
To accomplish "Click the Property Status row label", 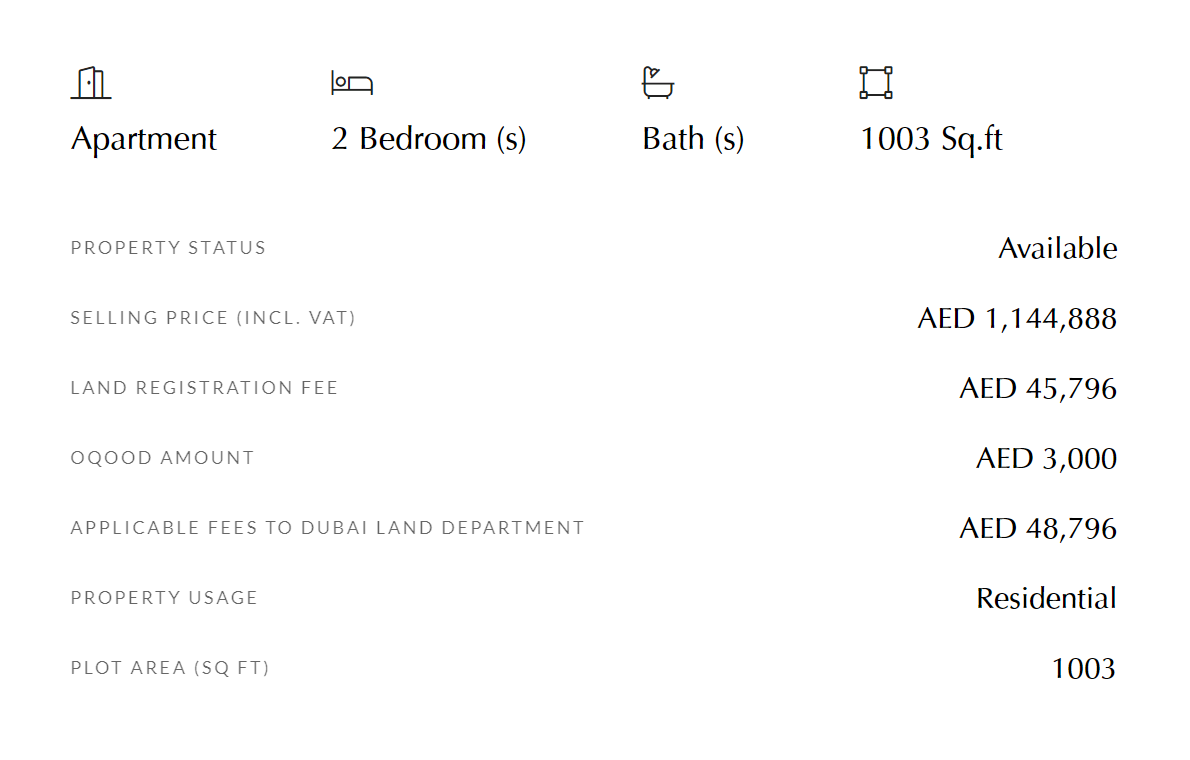I will click(168, 248).
